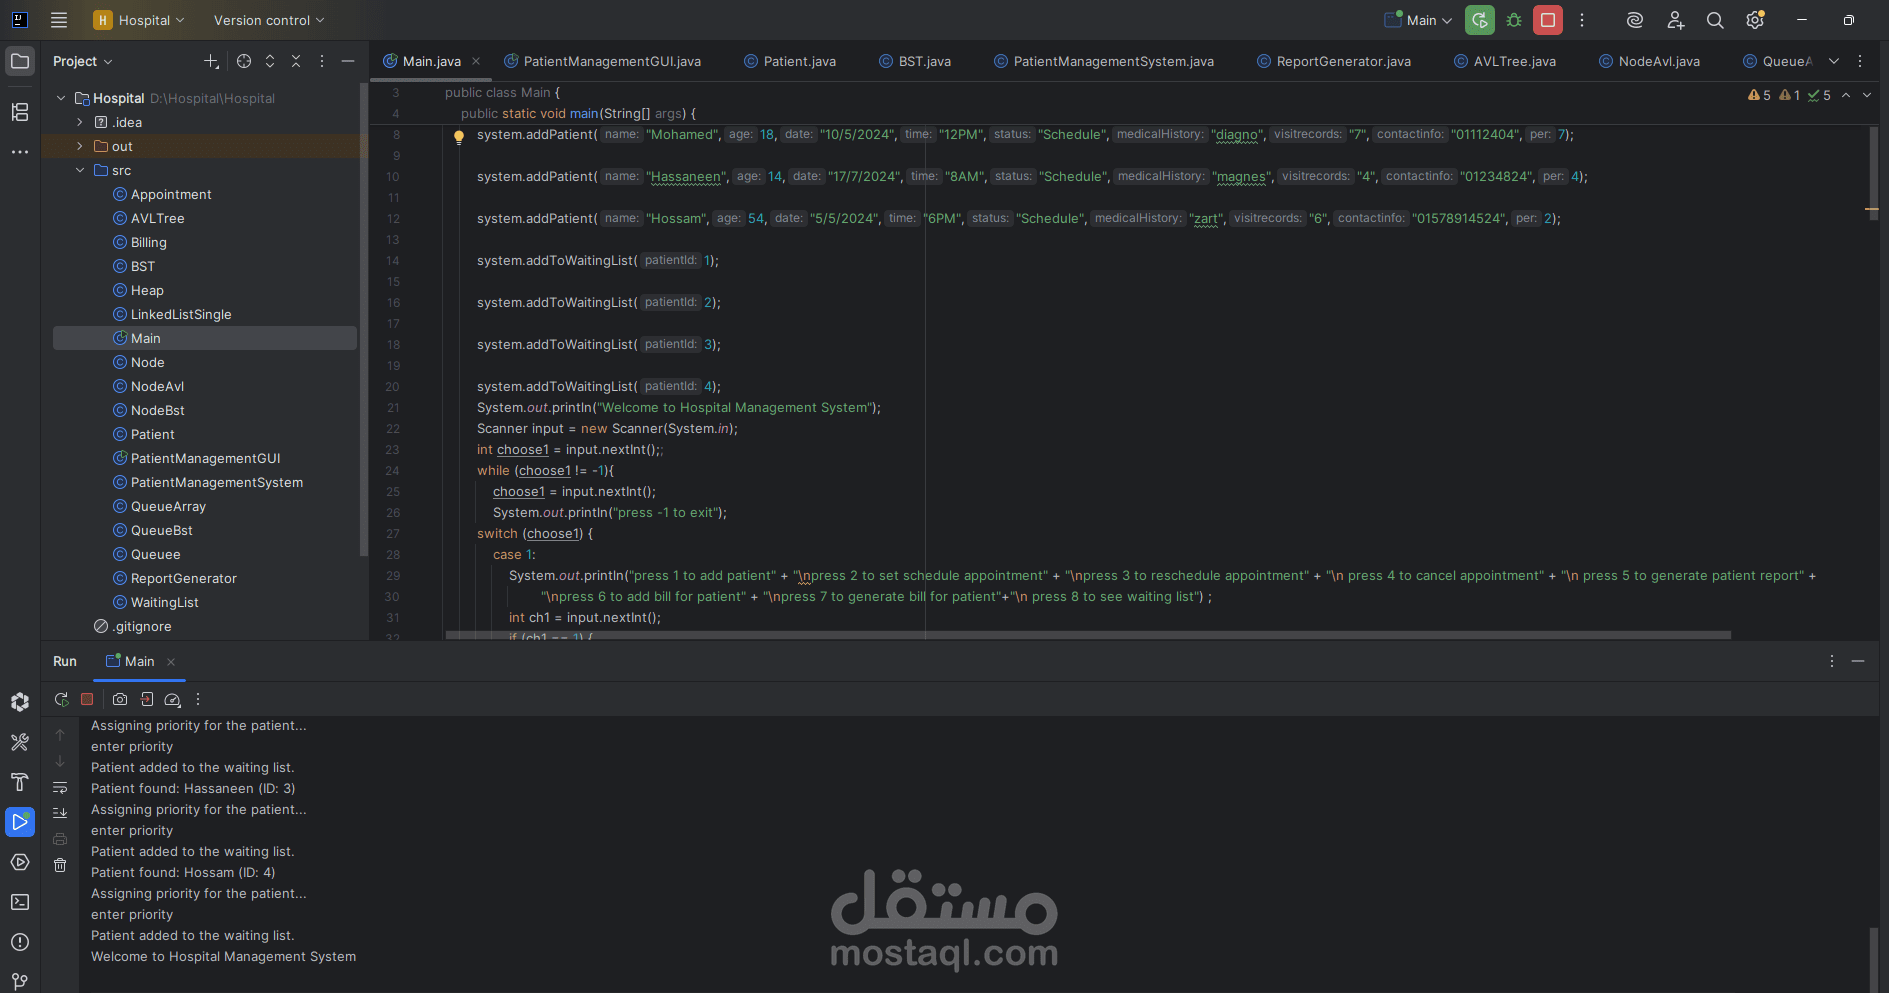Open the AI Assistant spiral icon
This screenshot has width=1889, height=993.
click(1635, 20)
